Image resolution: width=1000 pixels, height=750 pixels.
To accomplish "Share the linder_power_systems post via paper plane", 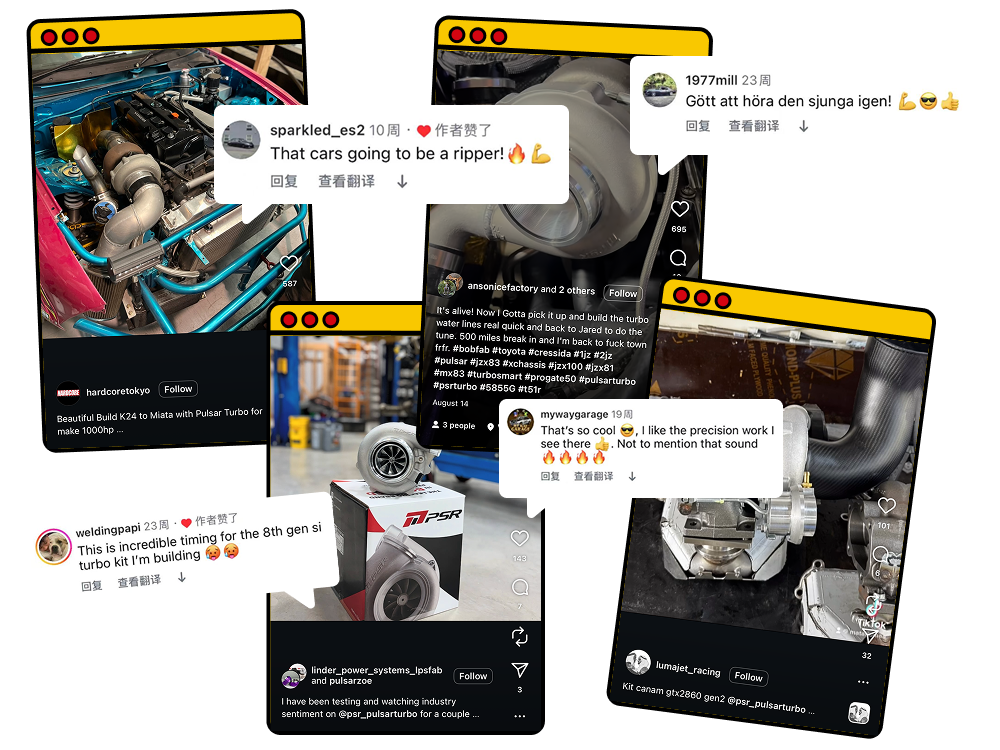I will [x=520, y=670].
